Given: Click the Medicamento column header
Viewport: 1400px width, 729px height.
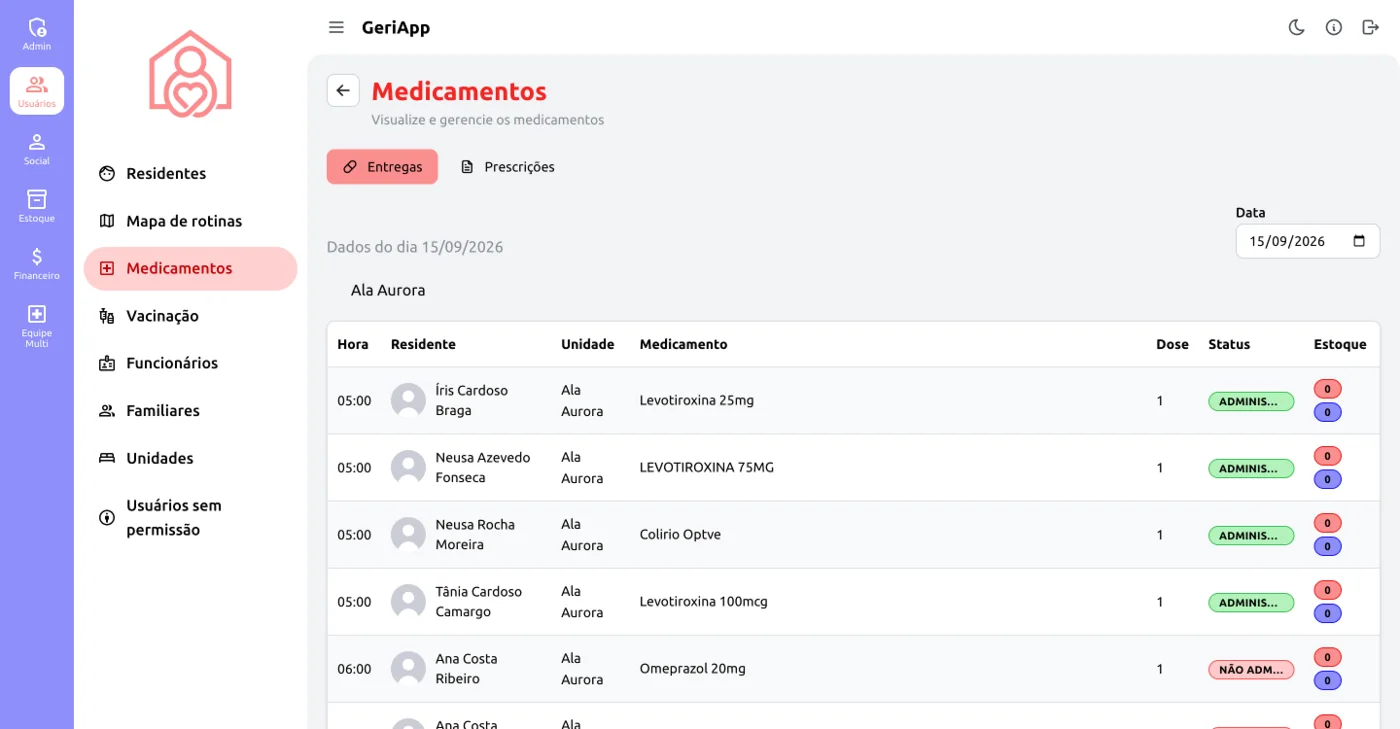Looking at the screenshot, I should 684,344.
